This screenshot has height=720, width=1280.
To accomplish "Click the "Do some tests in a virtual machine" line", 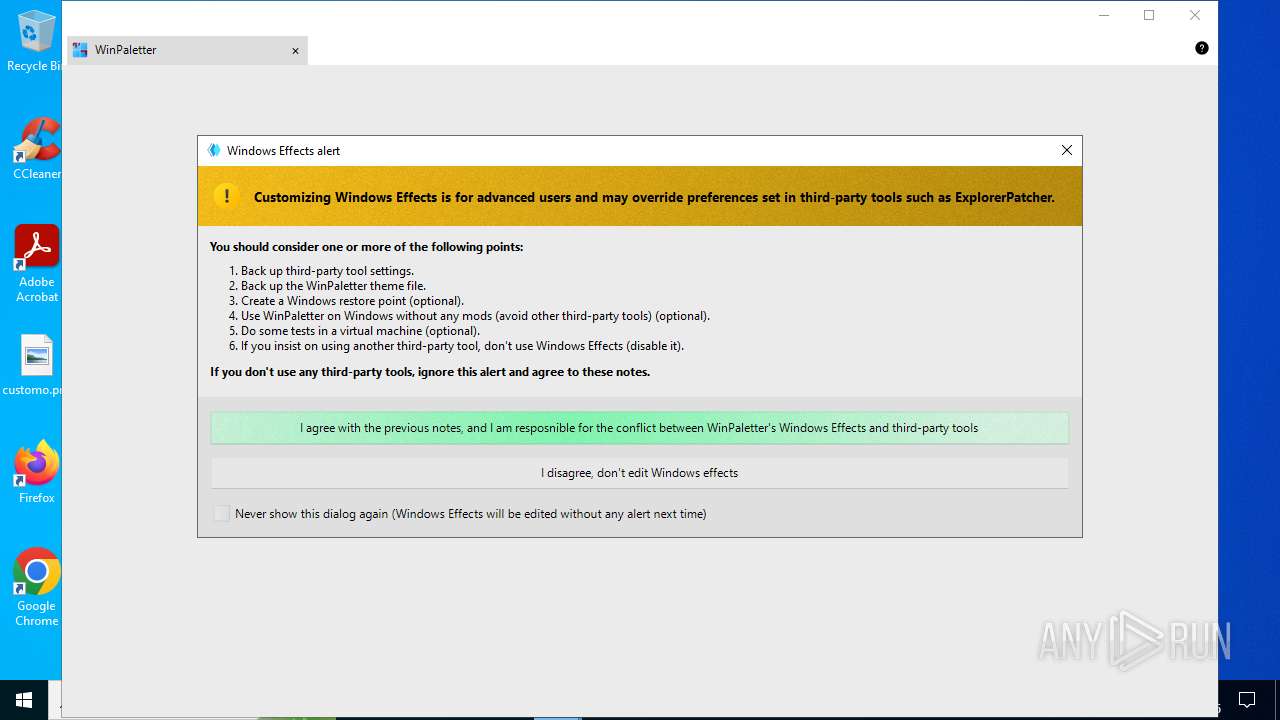I will point(360,331).
